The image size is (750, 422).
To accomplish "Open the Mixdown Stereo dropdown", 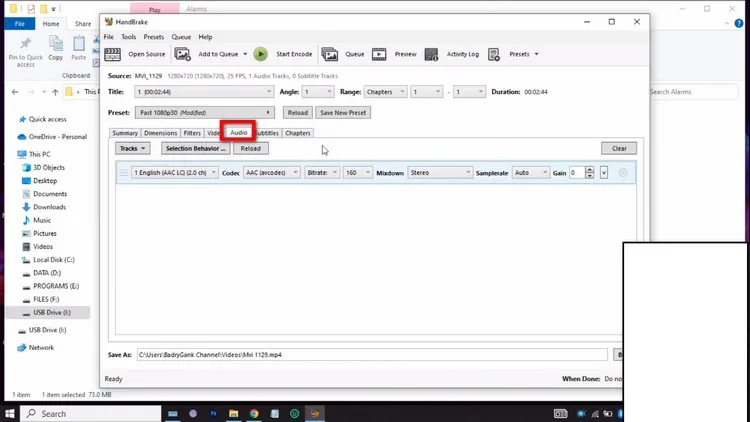I will click(x=440, y=173).
